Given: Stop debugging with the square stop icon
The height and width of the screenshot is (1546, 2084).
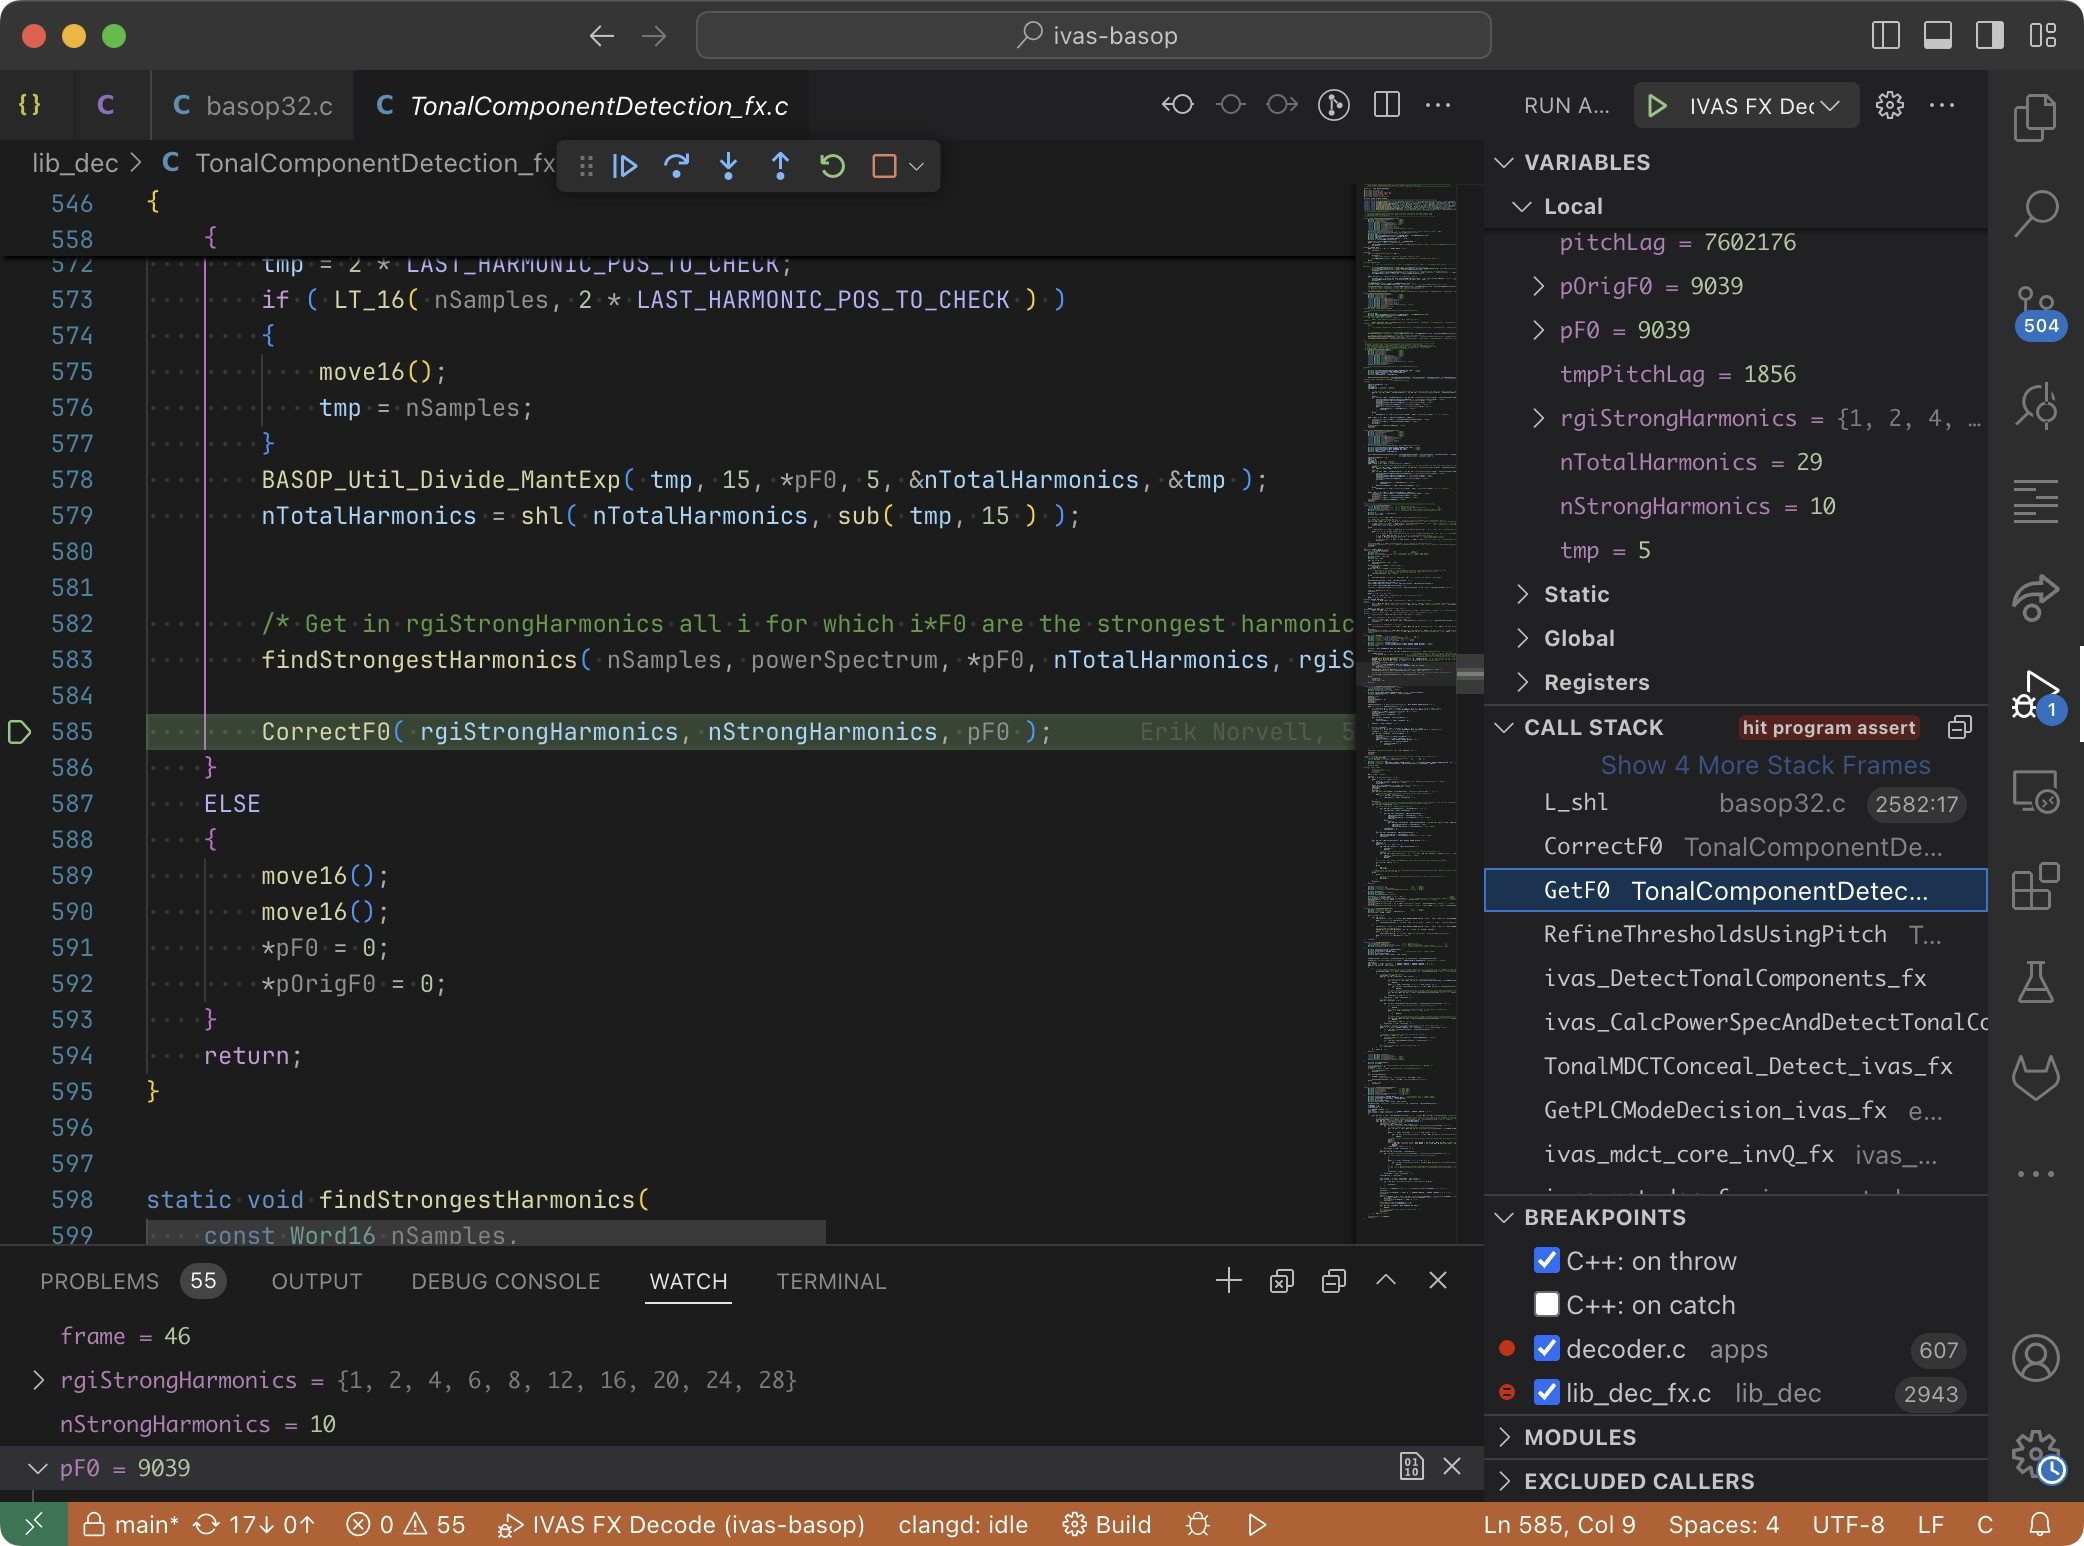Looking at the screenshot, I should [884, 166].
